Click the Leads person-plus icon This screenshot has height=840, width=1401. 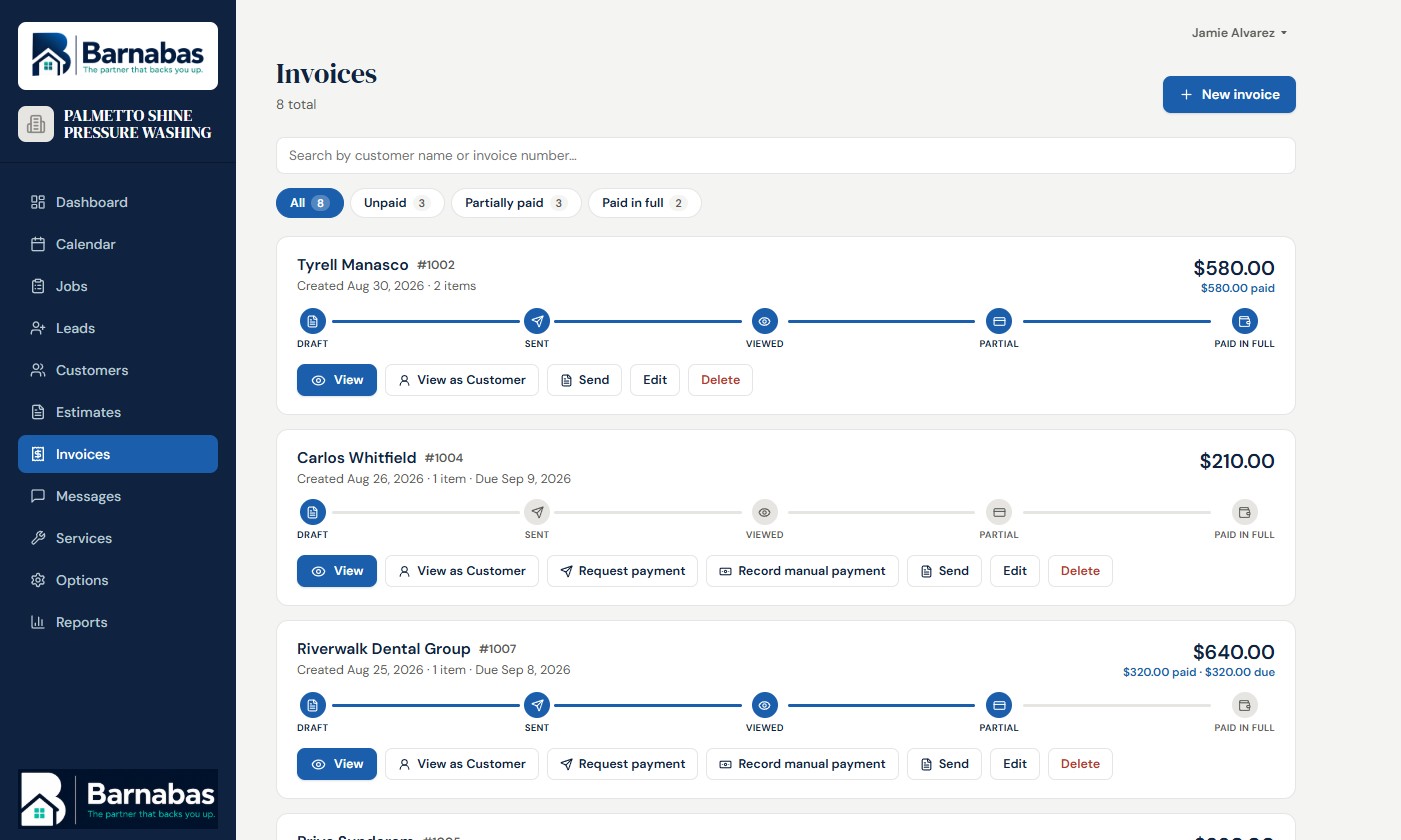click(38, 328)
